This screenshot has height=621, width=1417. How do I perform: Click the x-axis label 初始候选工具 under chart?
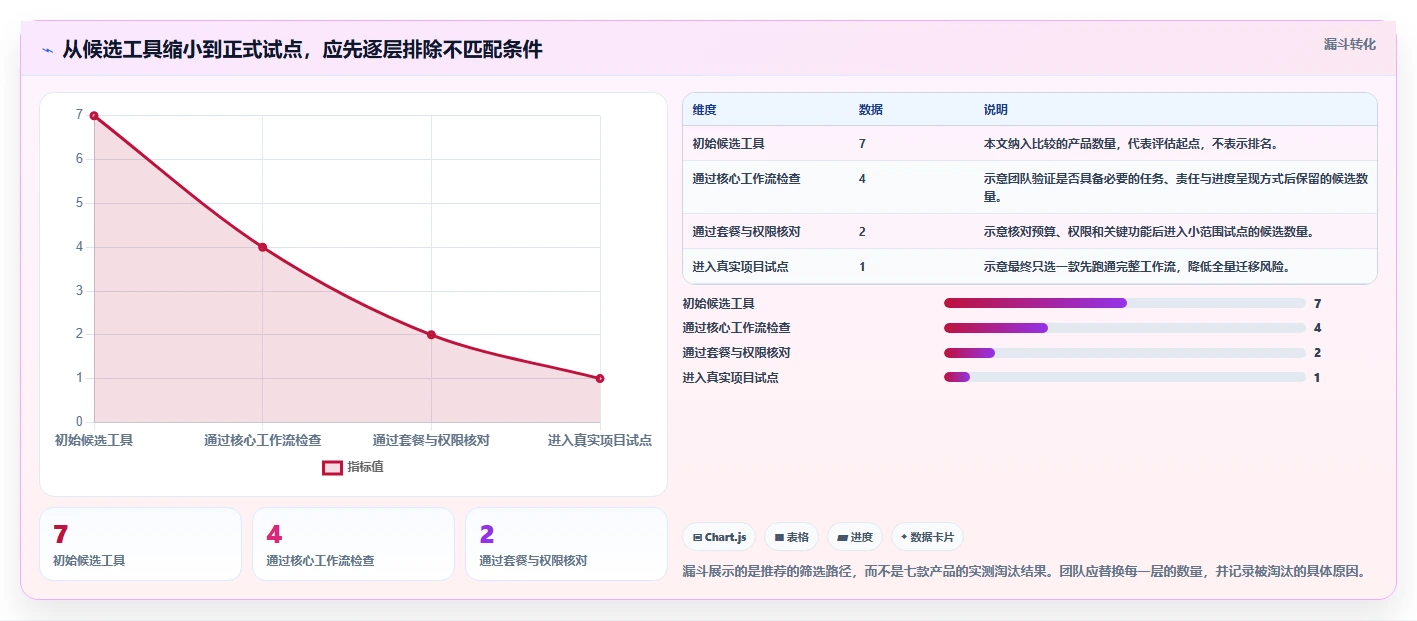(x=94, y=440)
